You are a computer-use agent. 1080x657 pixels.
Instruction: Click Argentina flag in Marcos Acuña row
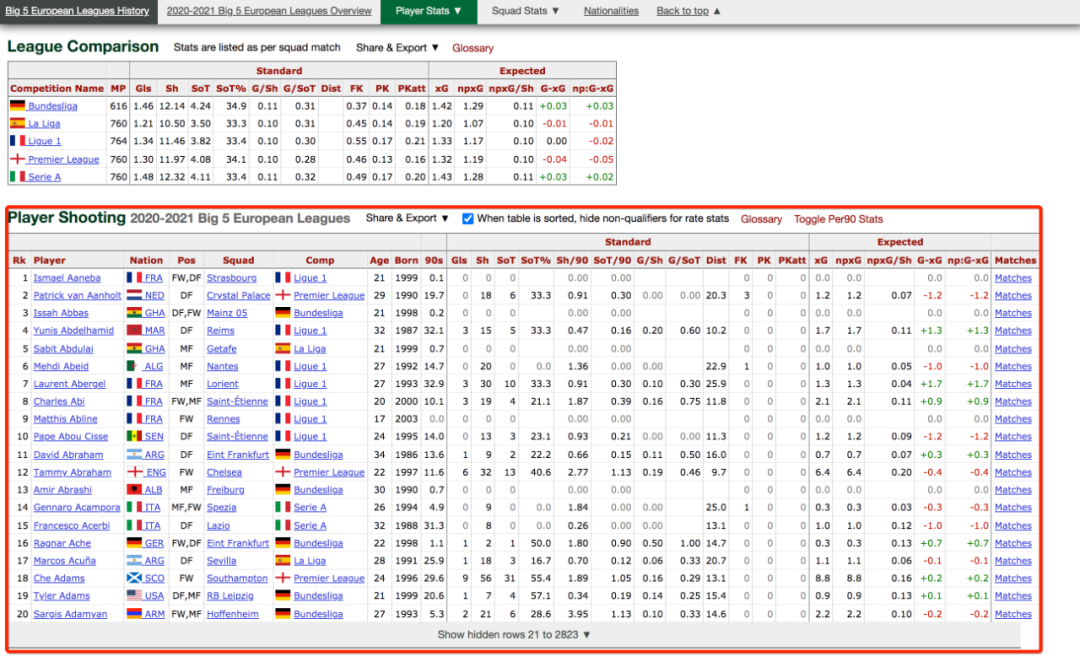point(134,561)
